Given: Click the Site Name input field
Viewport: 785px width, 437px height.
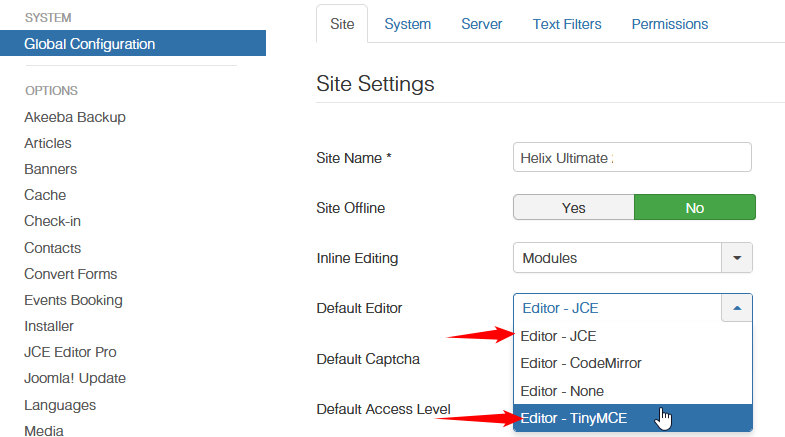Looking at the screenshot, I should coord(631,157).
